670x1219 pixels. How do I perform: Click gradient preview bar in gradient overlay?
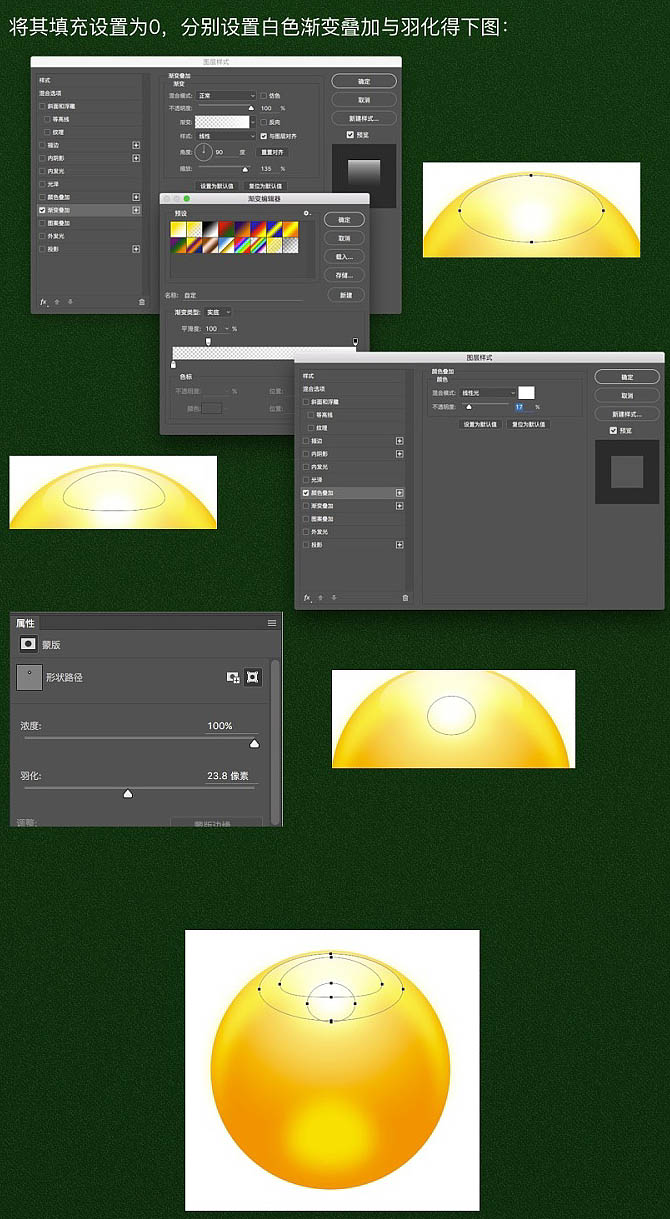tap(221, 122)
